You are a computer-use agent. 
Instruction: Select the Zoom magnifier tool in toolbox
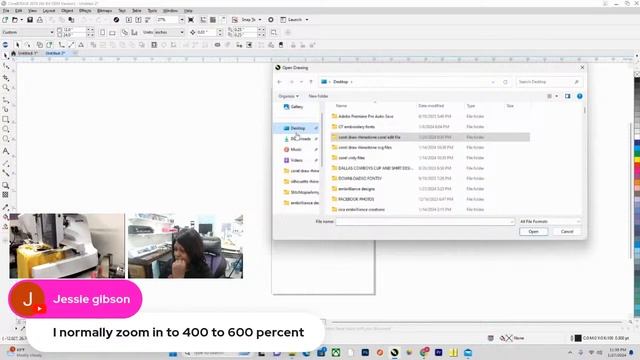(x=6, y=88)
